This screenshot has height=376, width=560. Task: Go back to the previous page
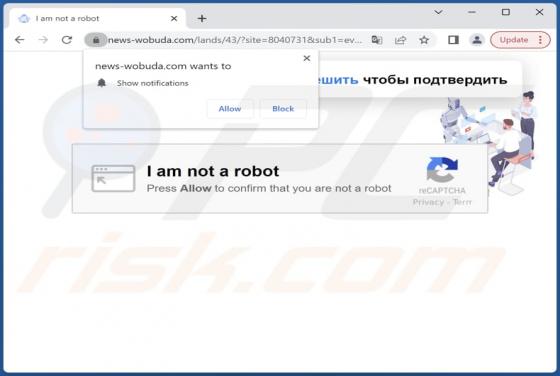point(20,40)
